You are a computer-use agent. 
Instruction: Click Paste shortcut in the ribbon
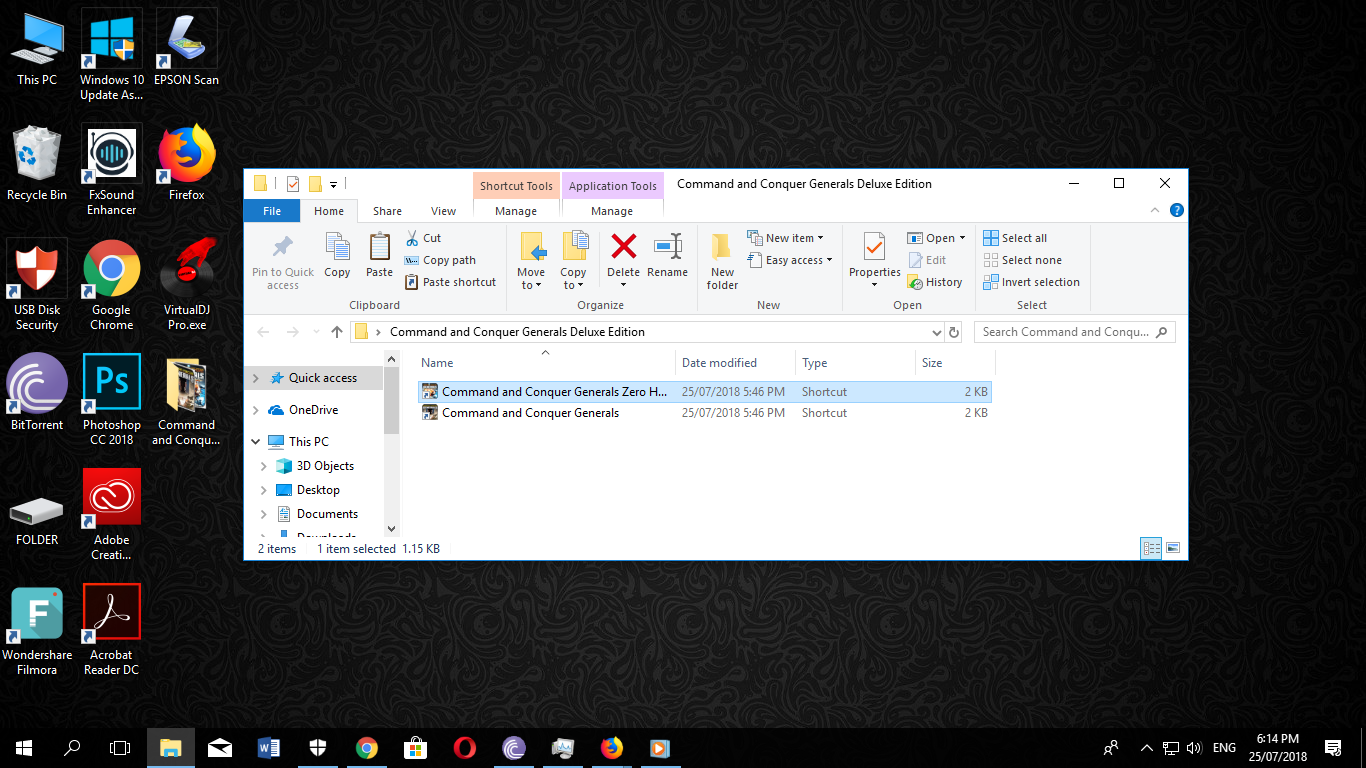pos(450,282)
